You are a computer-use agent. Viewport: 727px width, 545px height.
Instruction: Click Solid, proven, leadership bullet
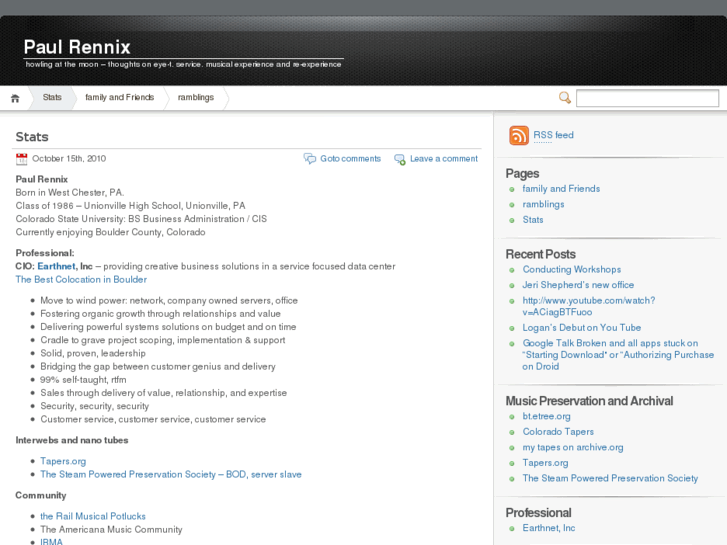(93, 353)
